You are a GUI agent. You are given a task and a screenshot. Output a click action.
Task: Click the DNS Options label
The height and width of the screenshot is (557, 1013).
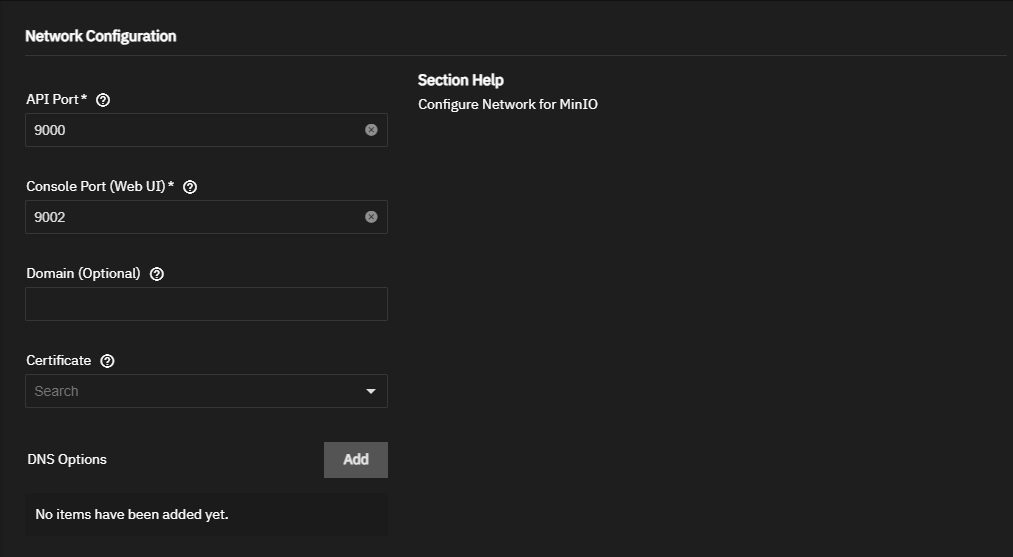(67, 459)
